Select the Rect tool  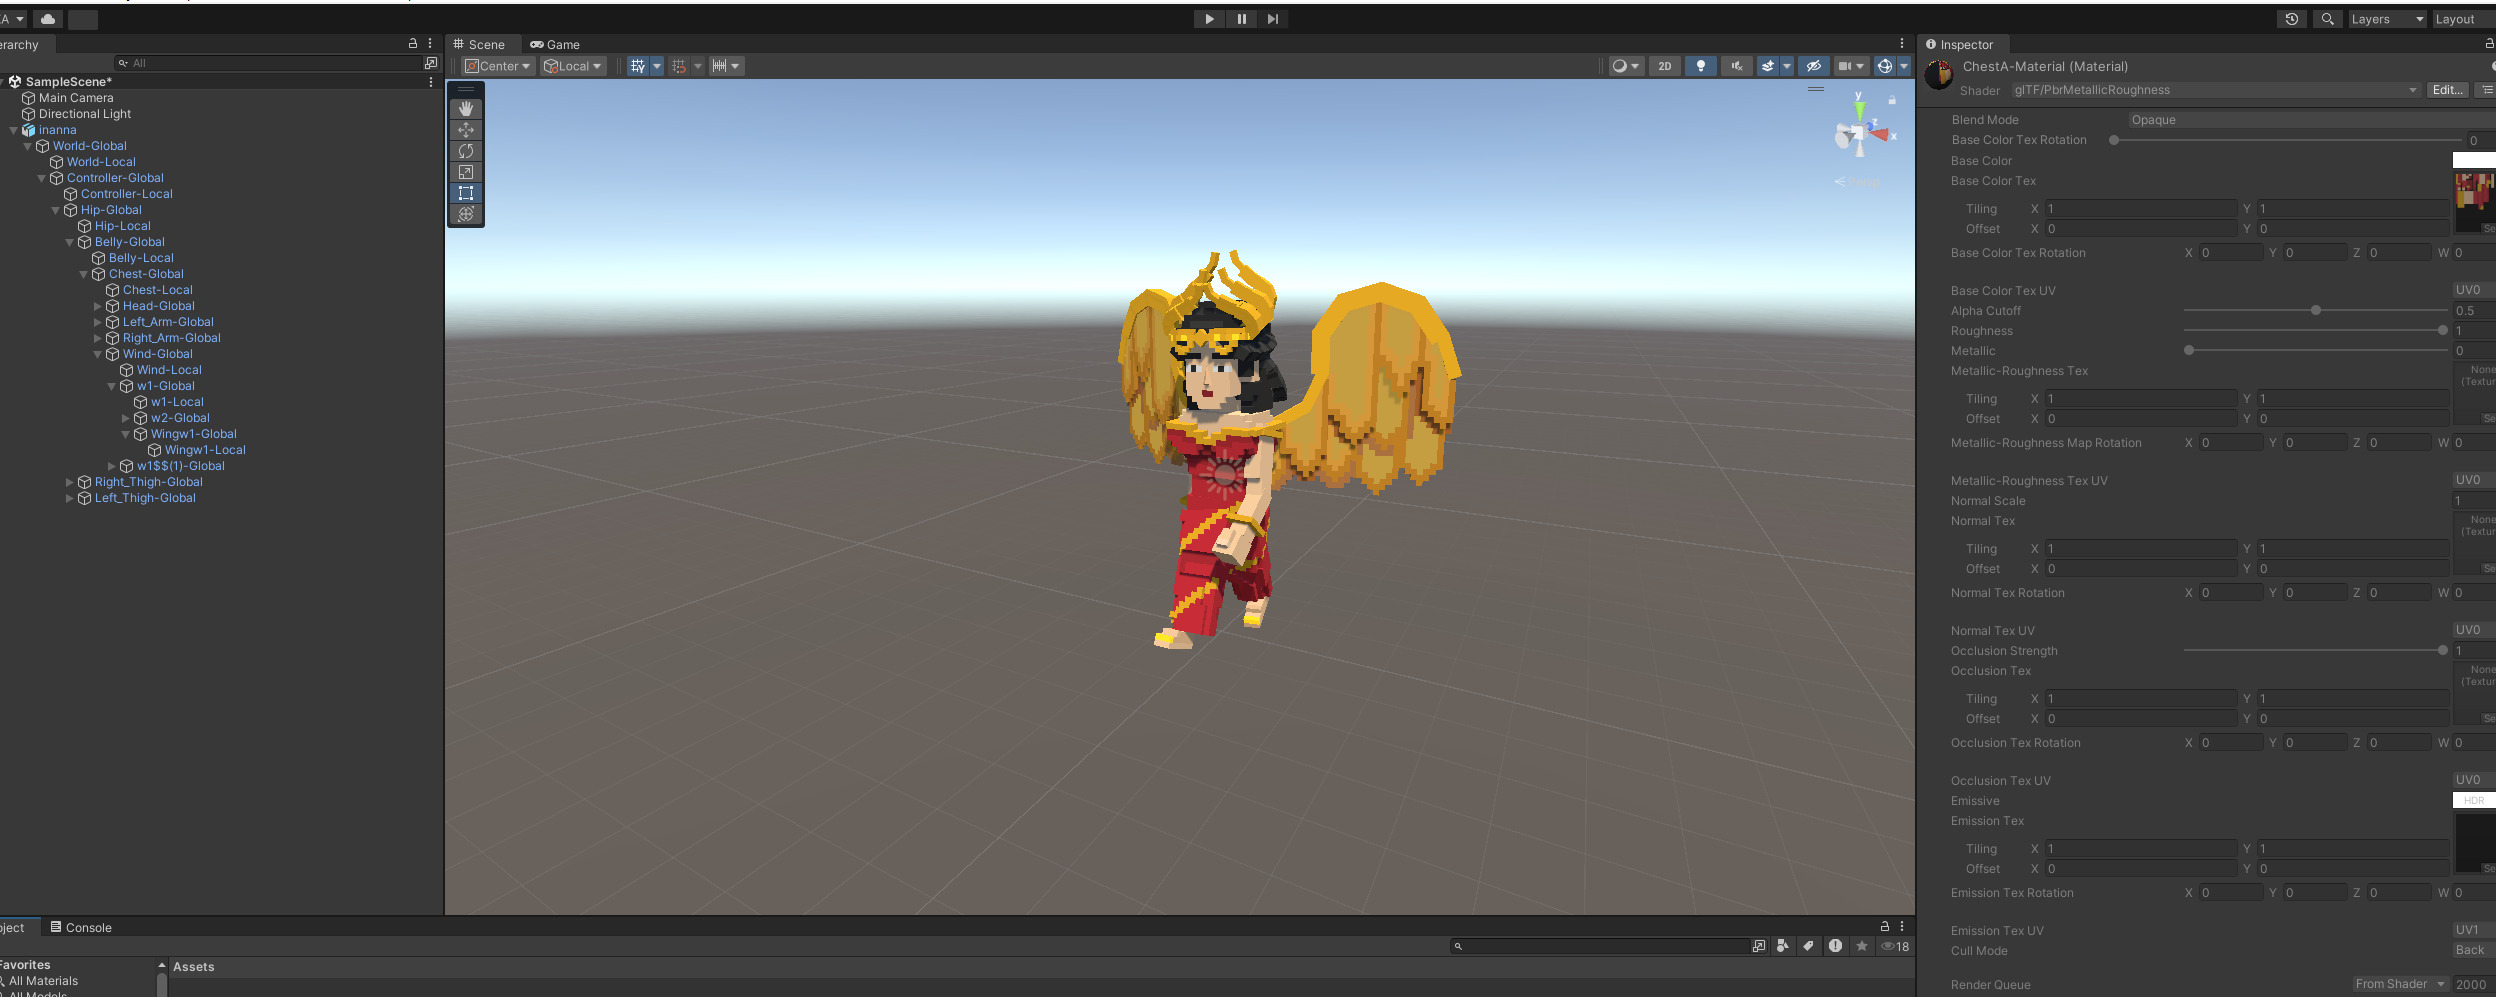click(466, 193)
